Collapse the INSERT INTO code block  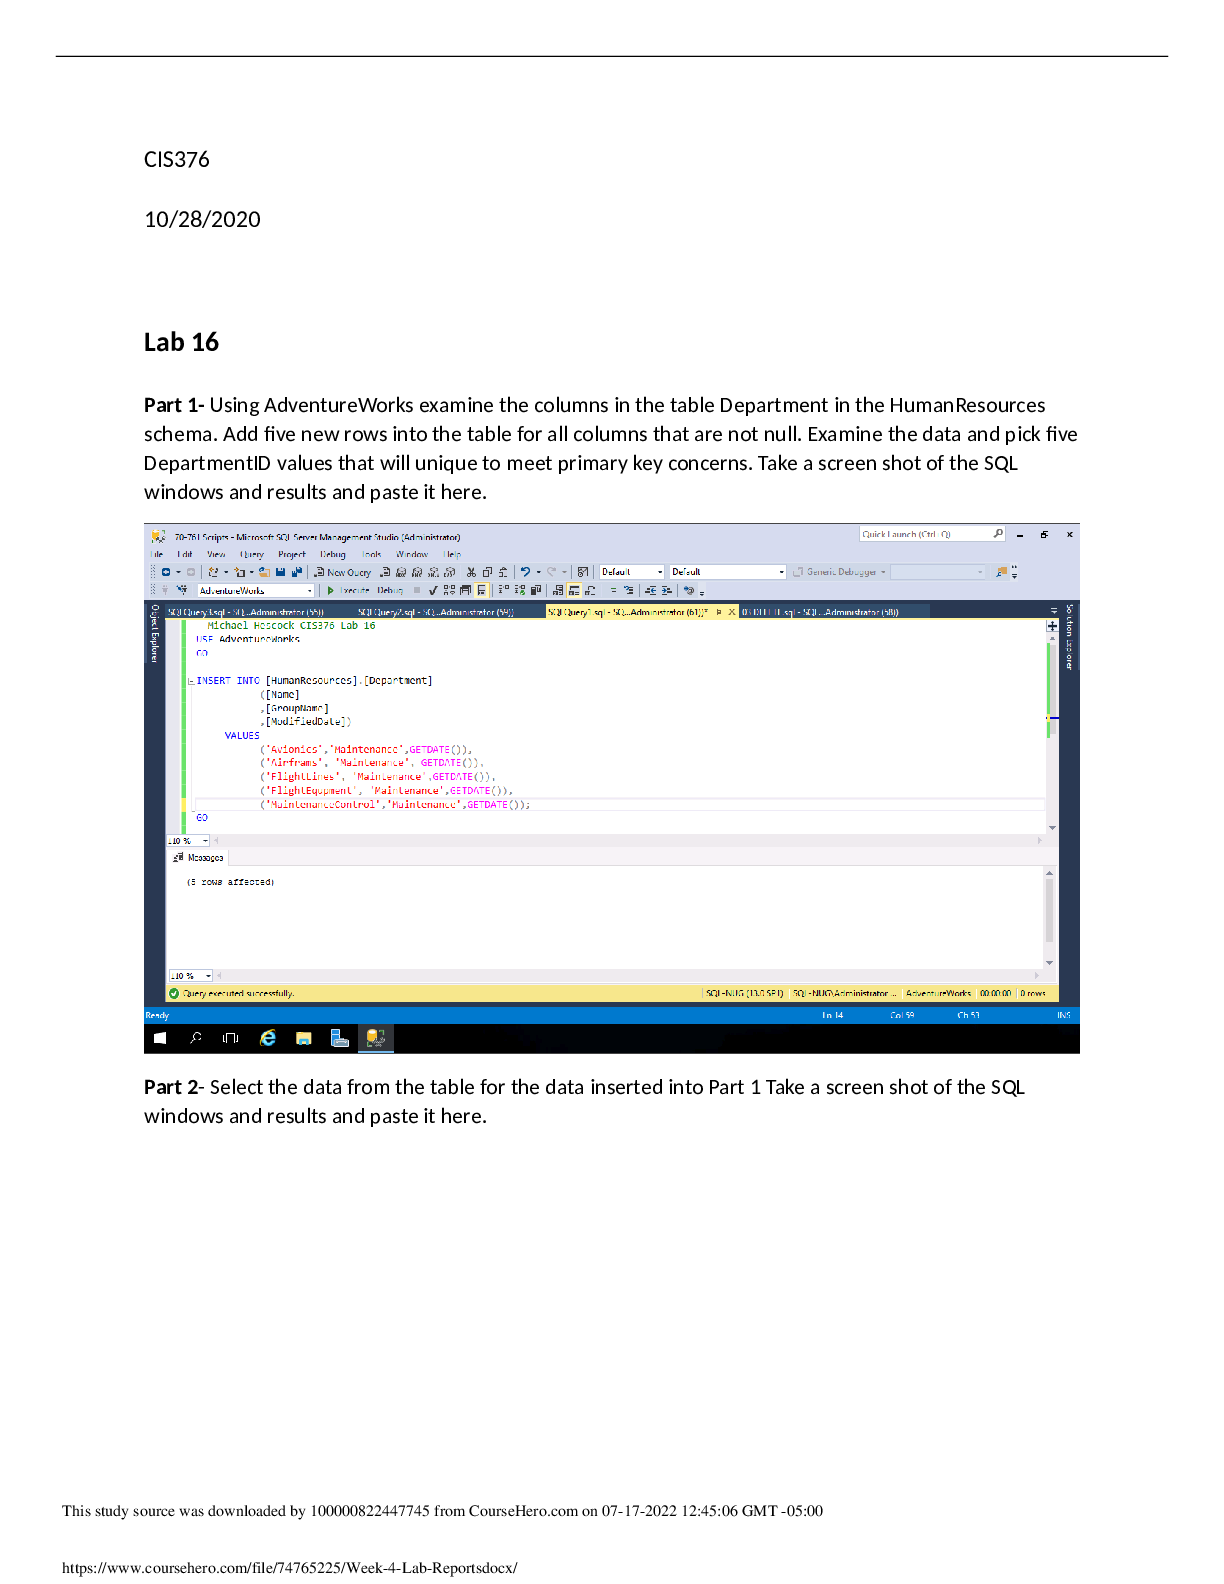point(191,681)
